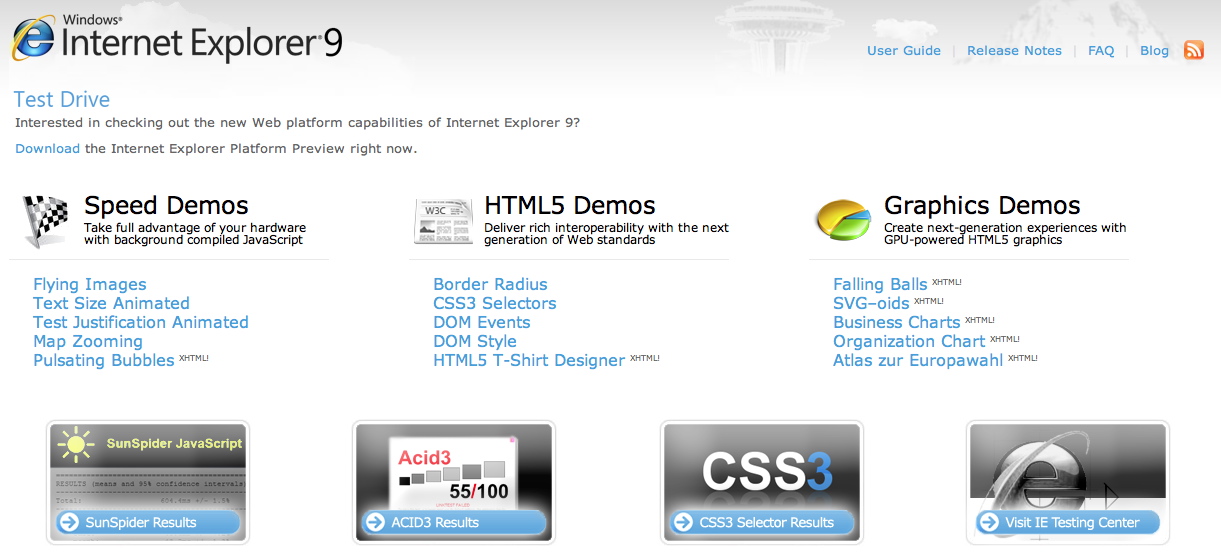Launch the SVG-oids demo
Screen dimensions: 1221x558
tap(871, 303)
